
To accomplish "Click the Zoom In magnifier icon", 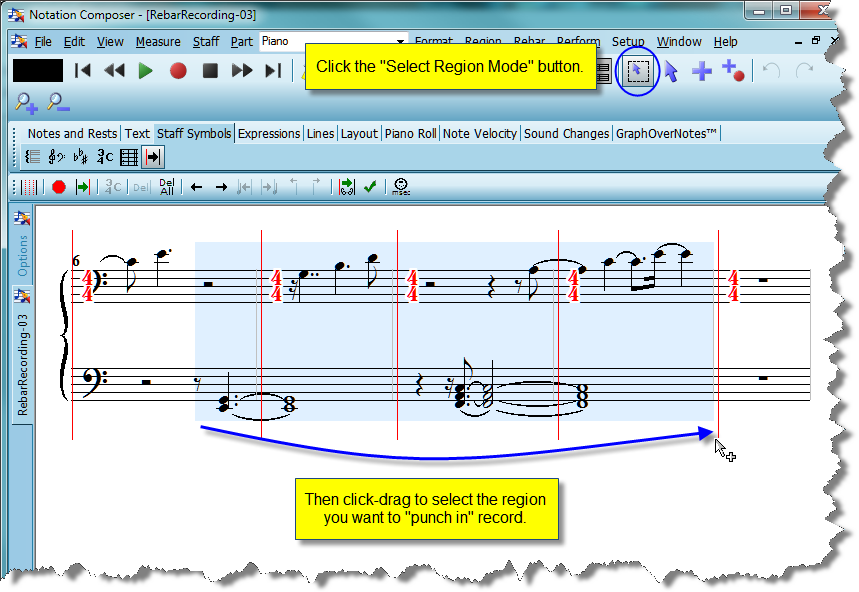I will pyautogui.click(x=27, y=101).
